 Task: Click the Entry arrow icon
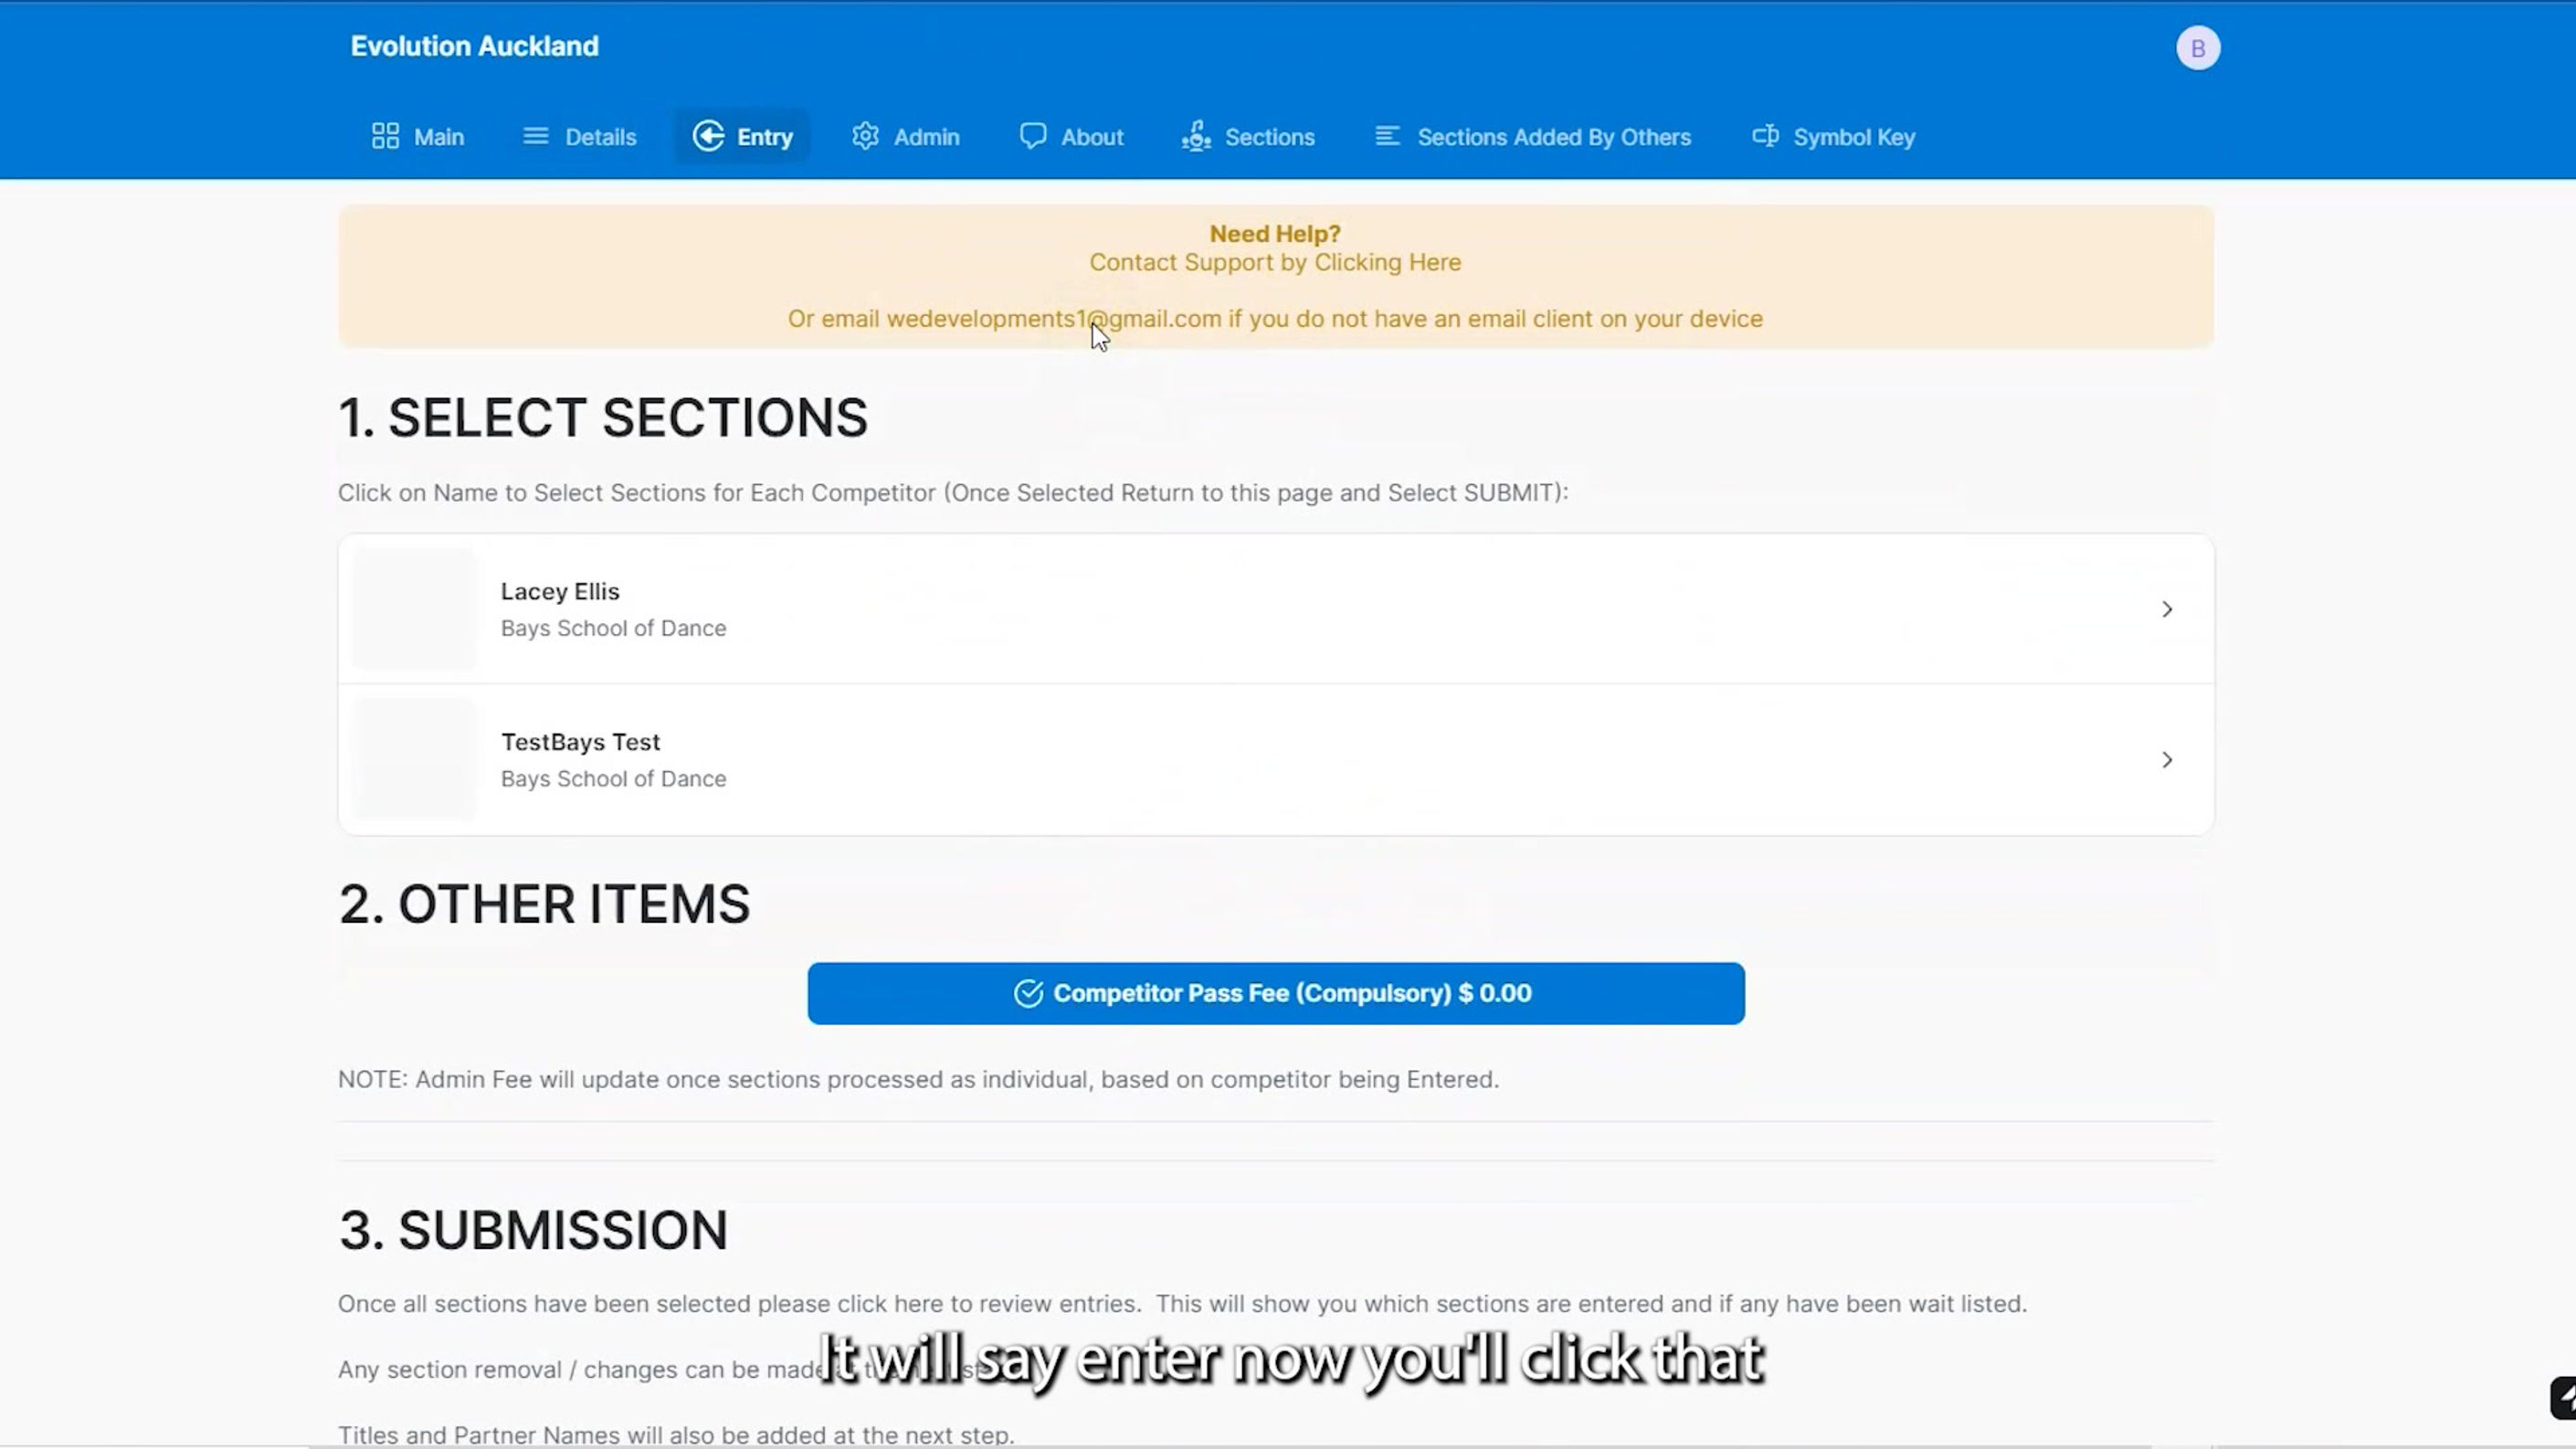click(708, 136)
